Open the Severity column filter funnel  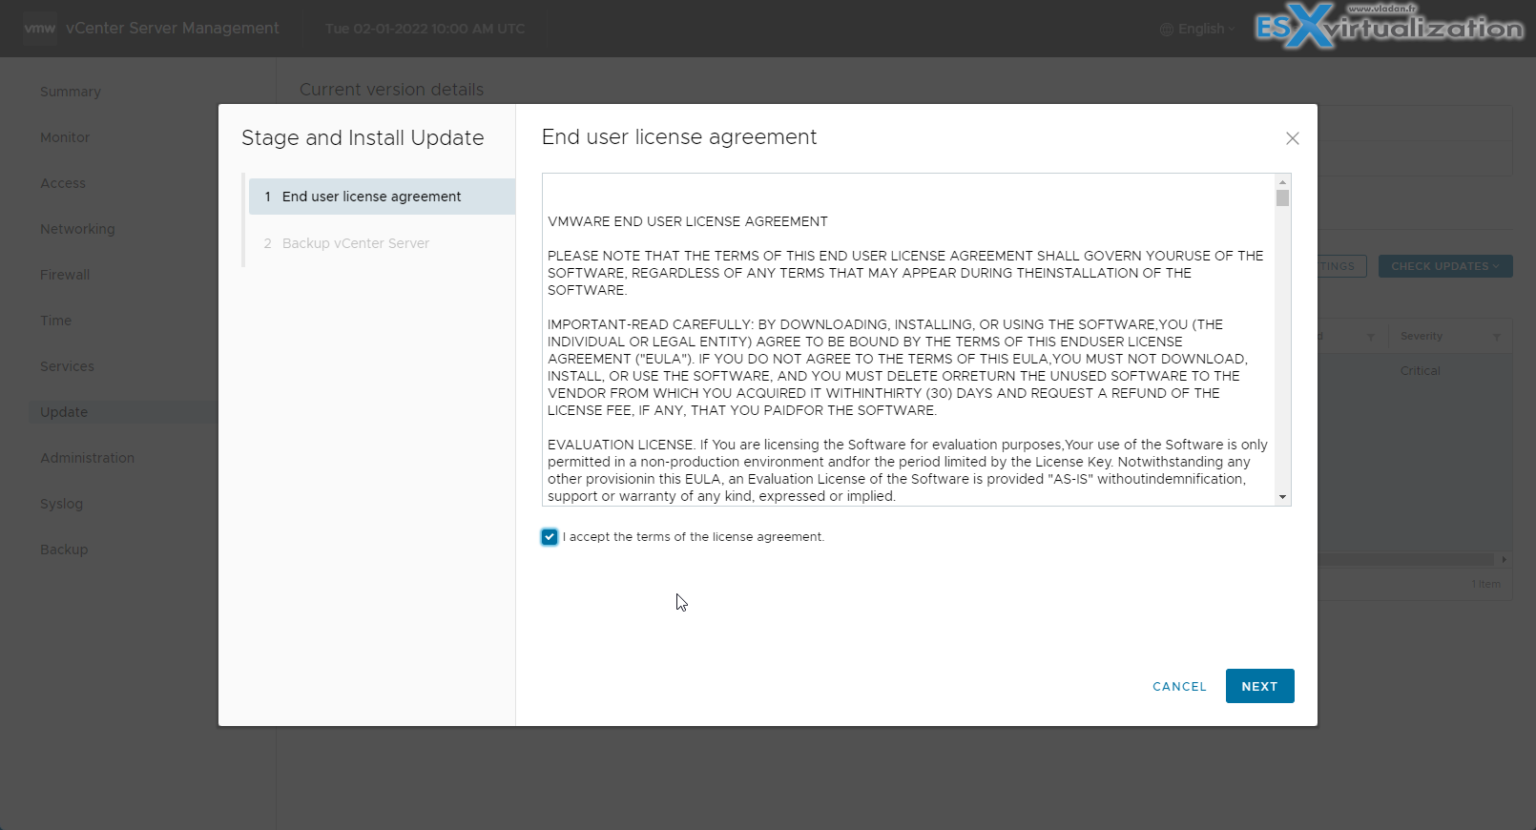pos(1496,336)
